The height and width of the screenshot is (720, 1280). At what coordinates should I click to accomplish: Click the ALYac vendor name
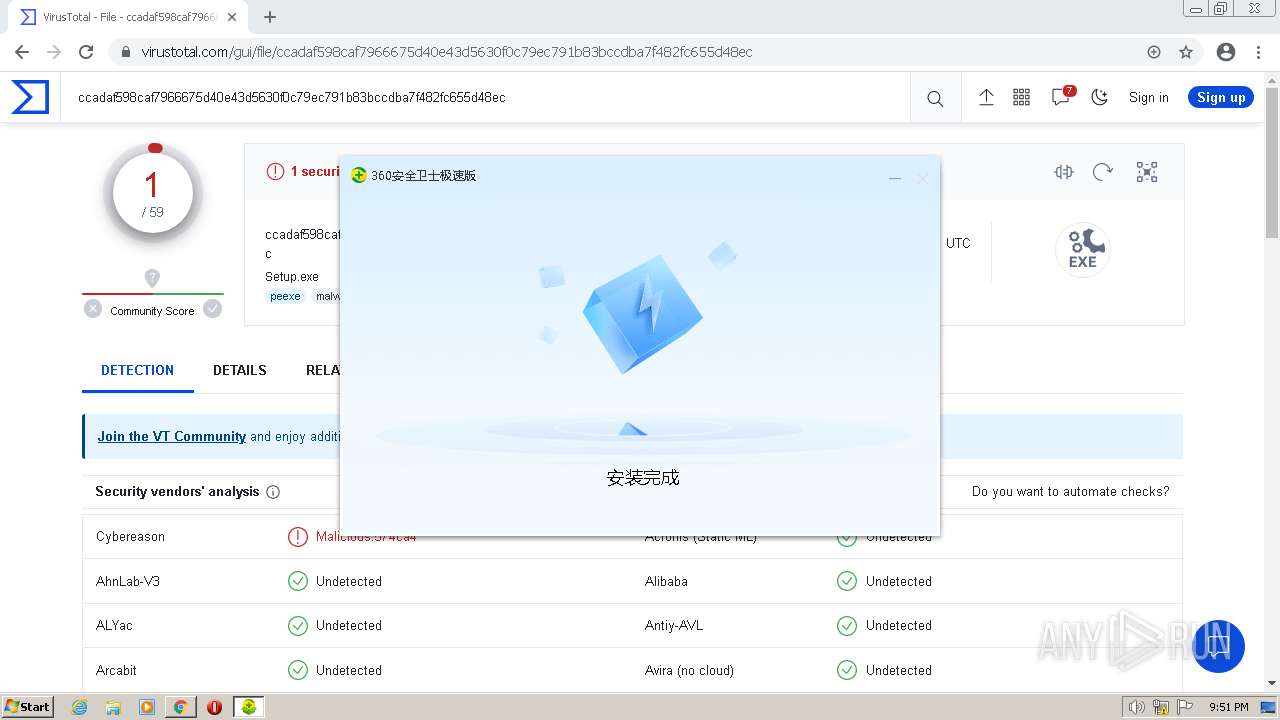pyautogui.click(x=114, y=625)
